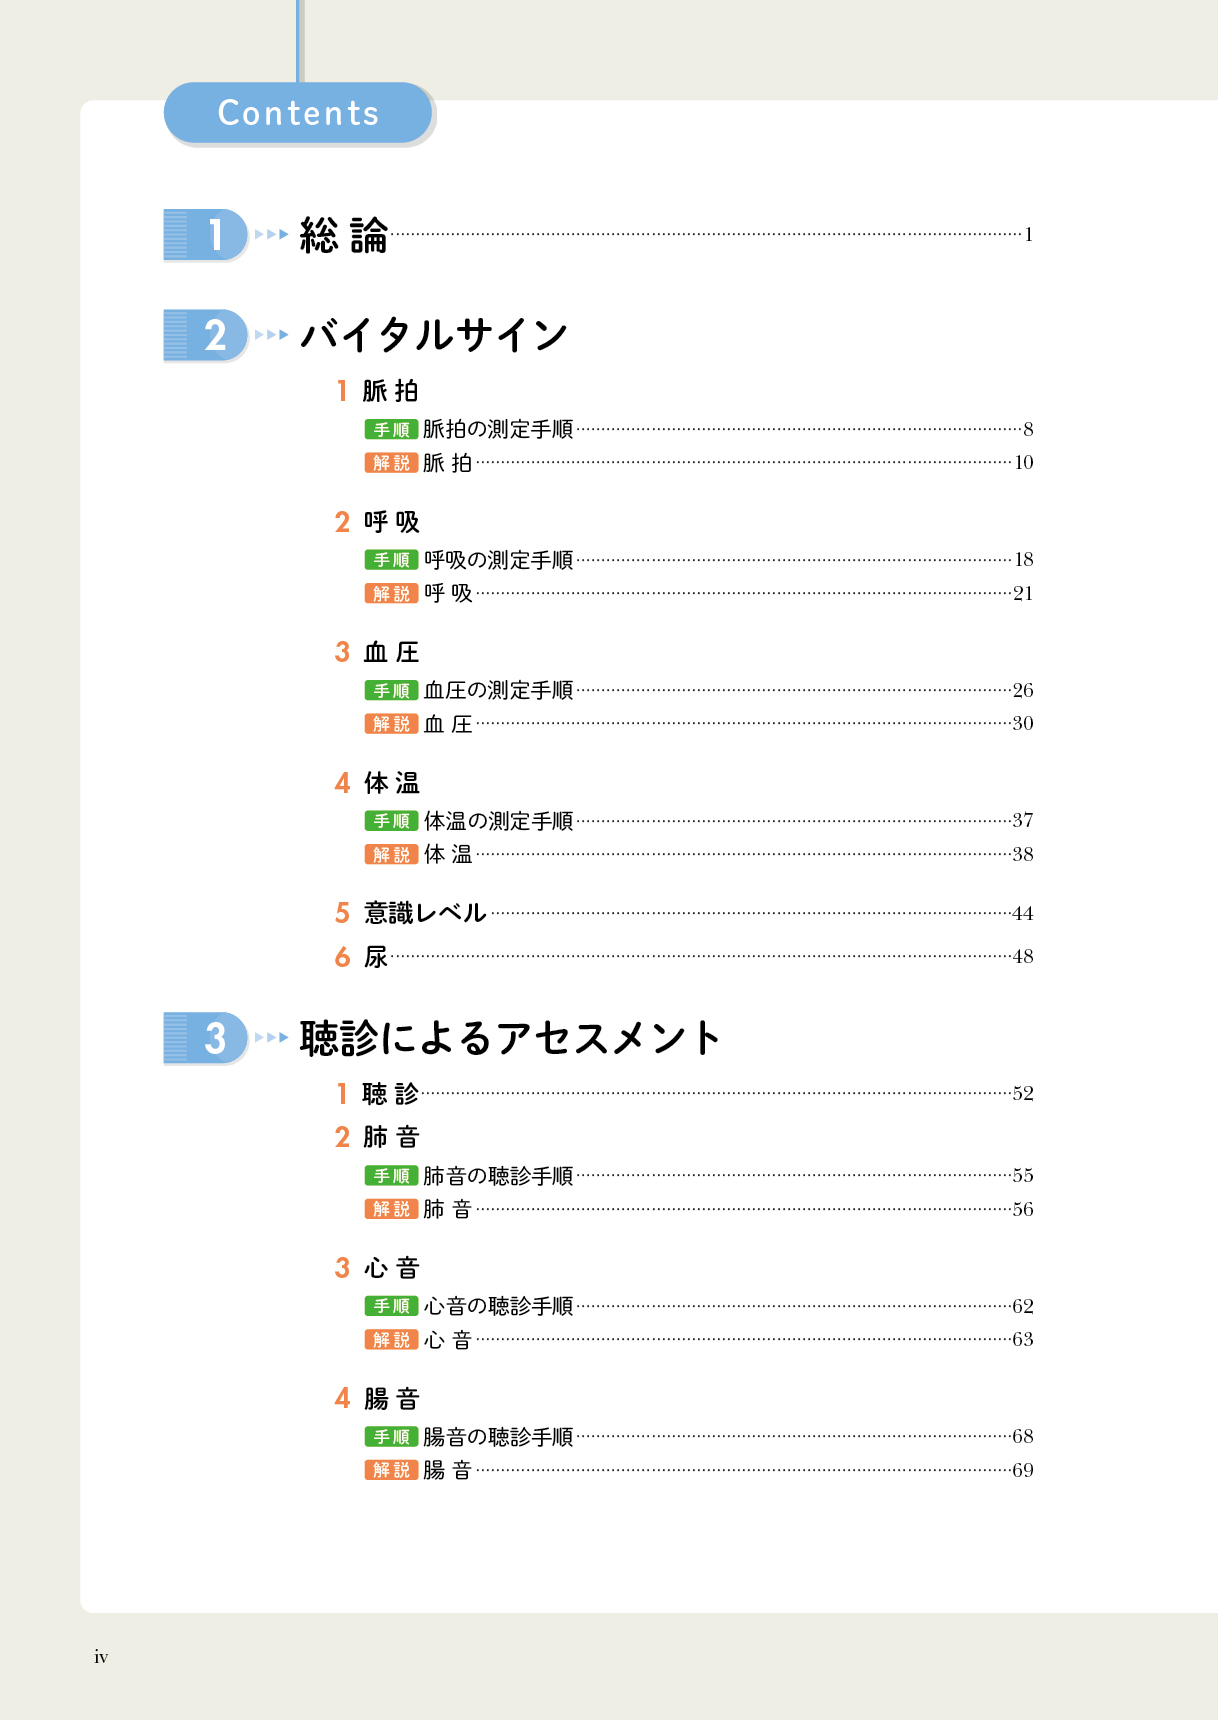This screenshot has height=1720, width=1218.
Task: Click the Contents header label
Action: [298, 113]
